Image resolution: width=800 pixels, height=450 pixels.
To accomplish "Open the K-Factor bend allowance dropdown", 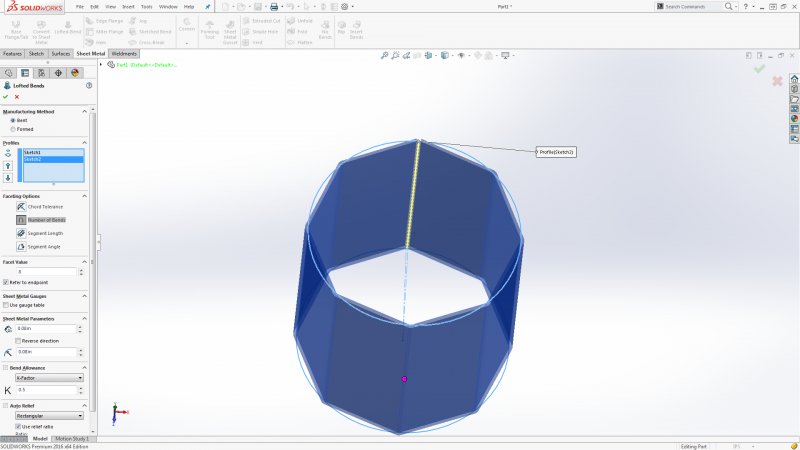I will [49, 378].
